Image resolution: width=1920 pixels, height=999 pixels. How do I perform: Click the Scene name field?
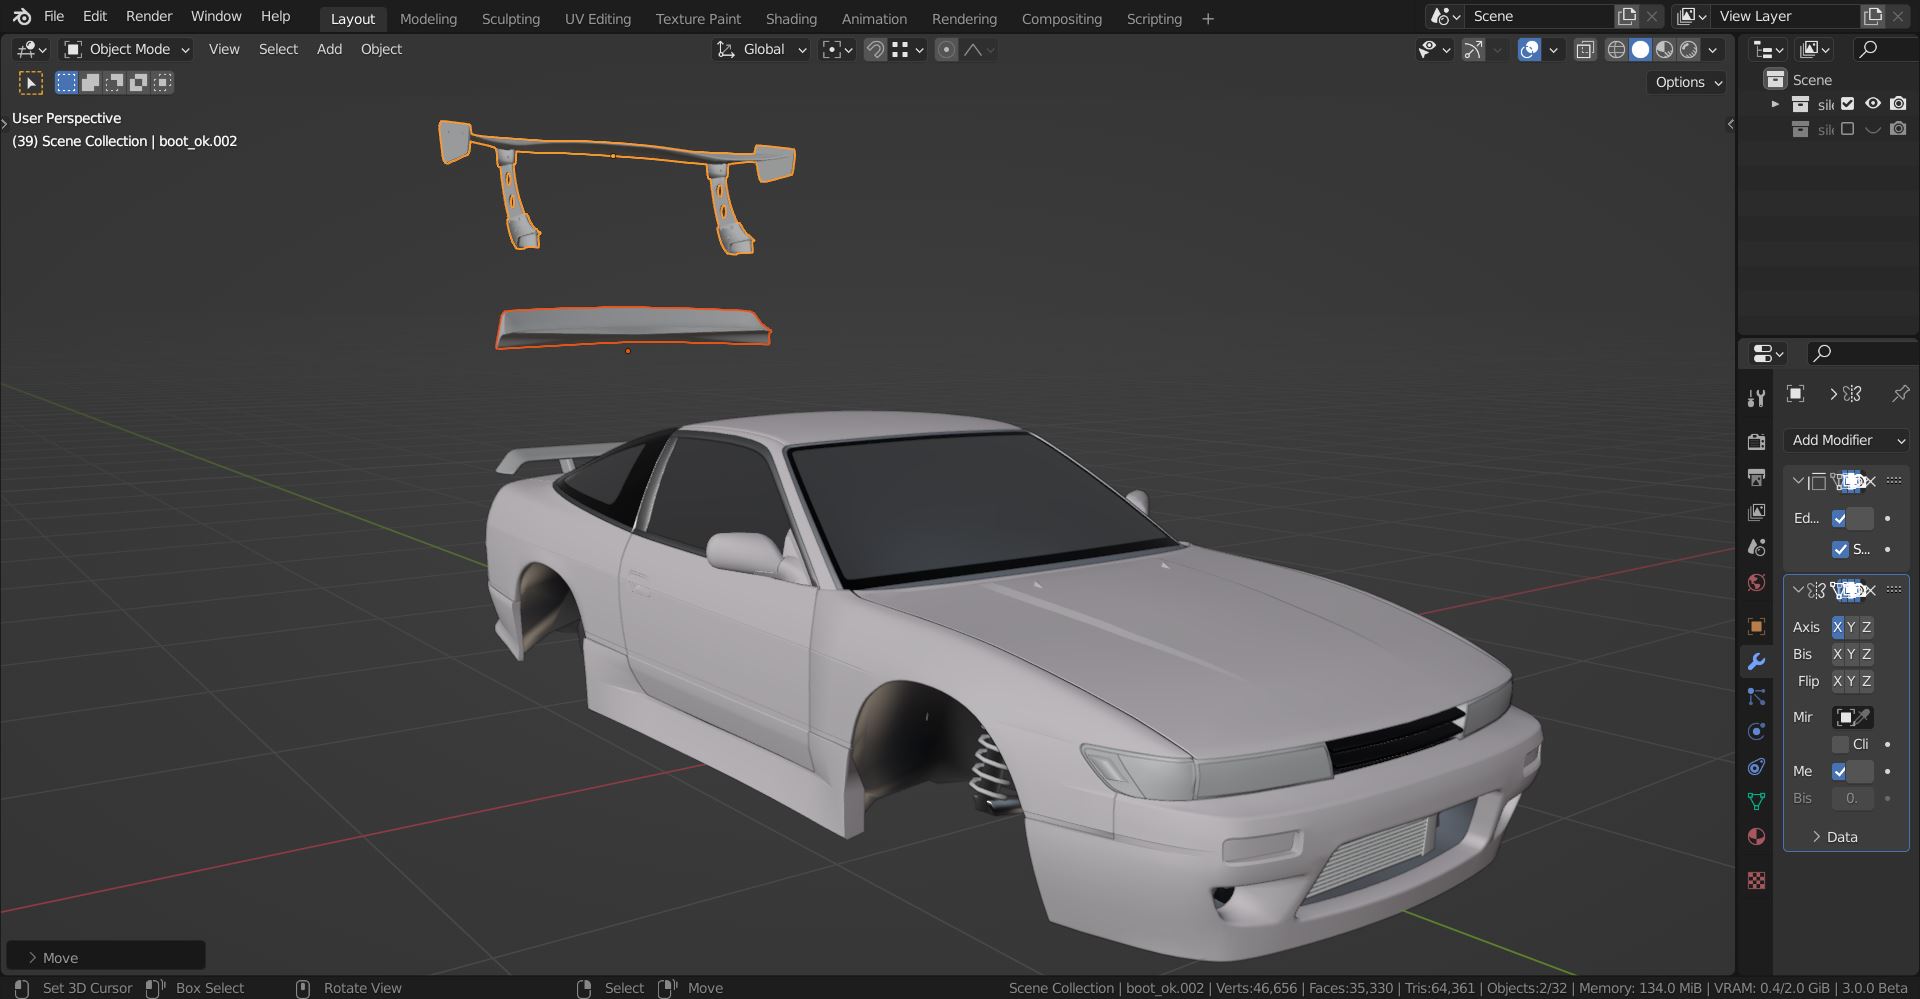click(x=1538, y=16)
